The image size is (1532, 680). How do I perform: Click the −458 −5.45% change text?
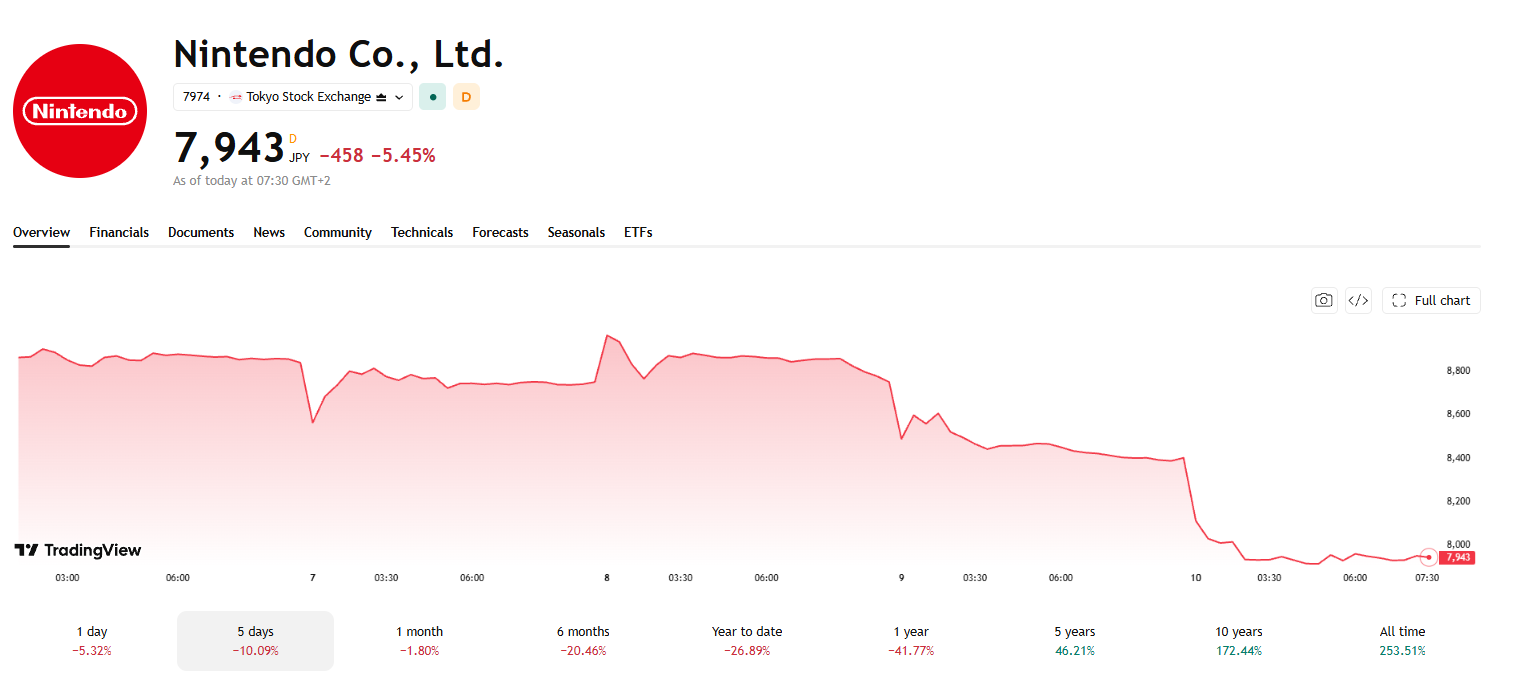point(377,155)
